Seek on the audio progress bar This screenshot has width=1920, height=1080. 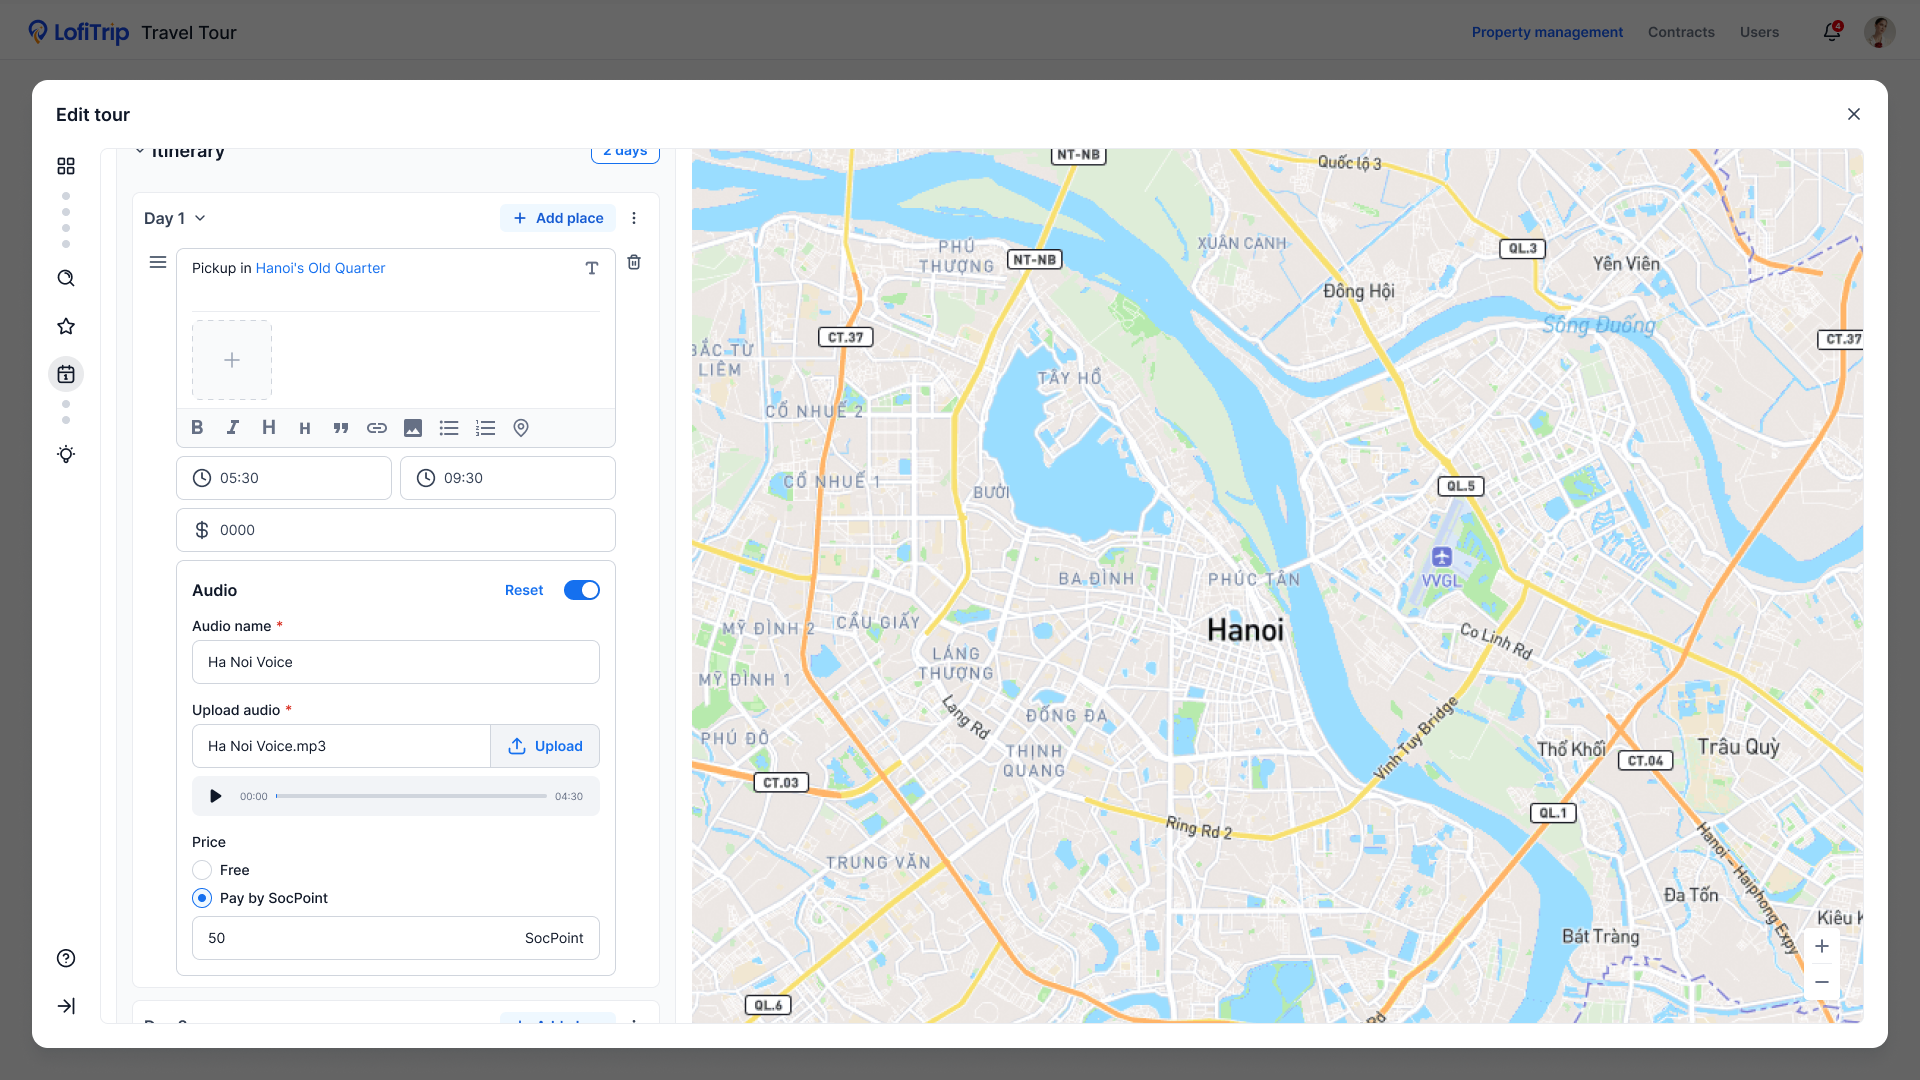coord(411,796)
